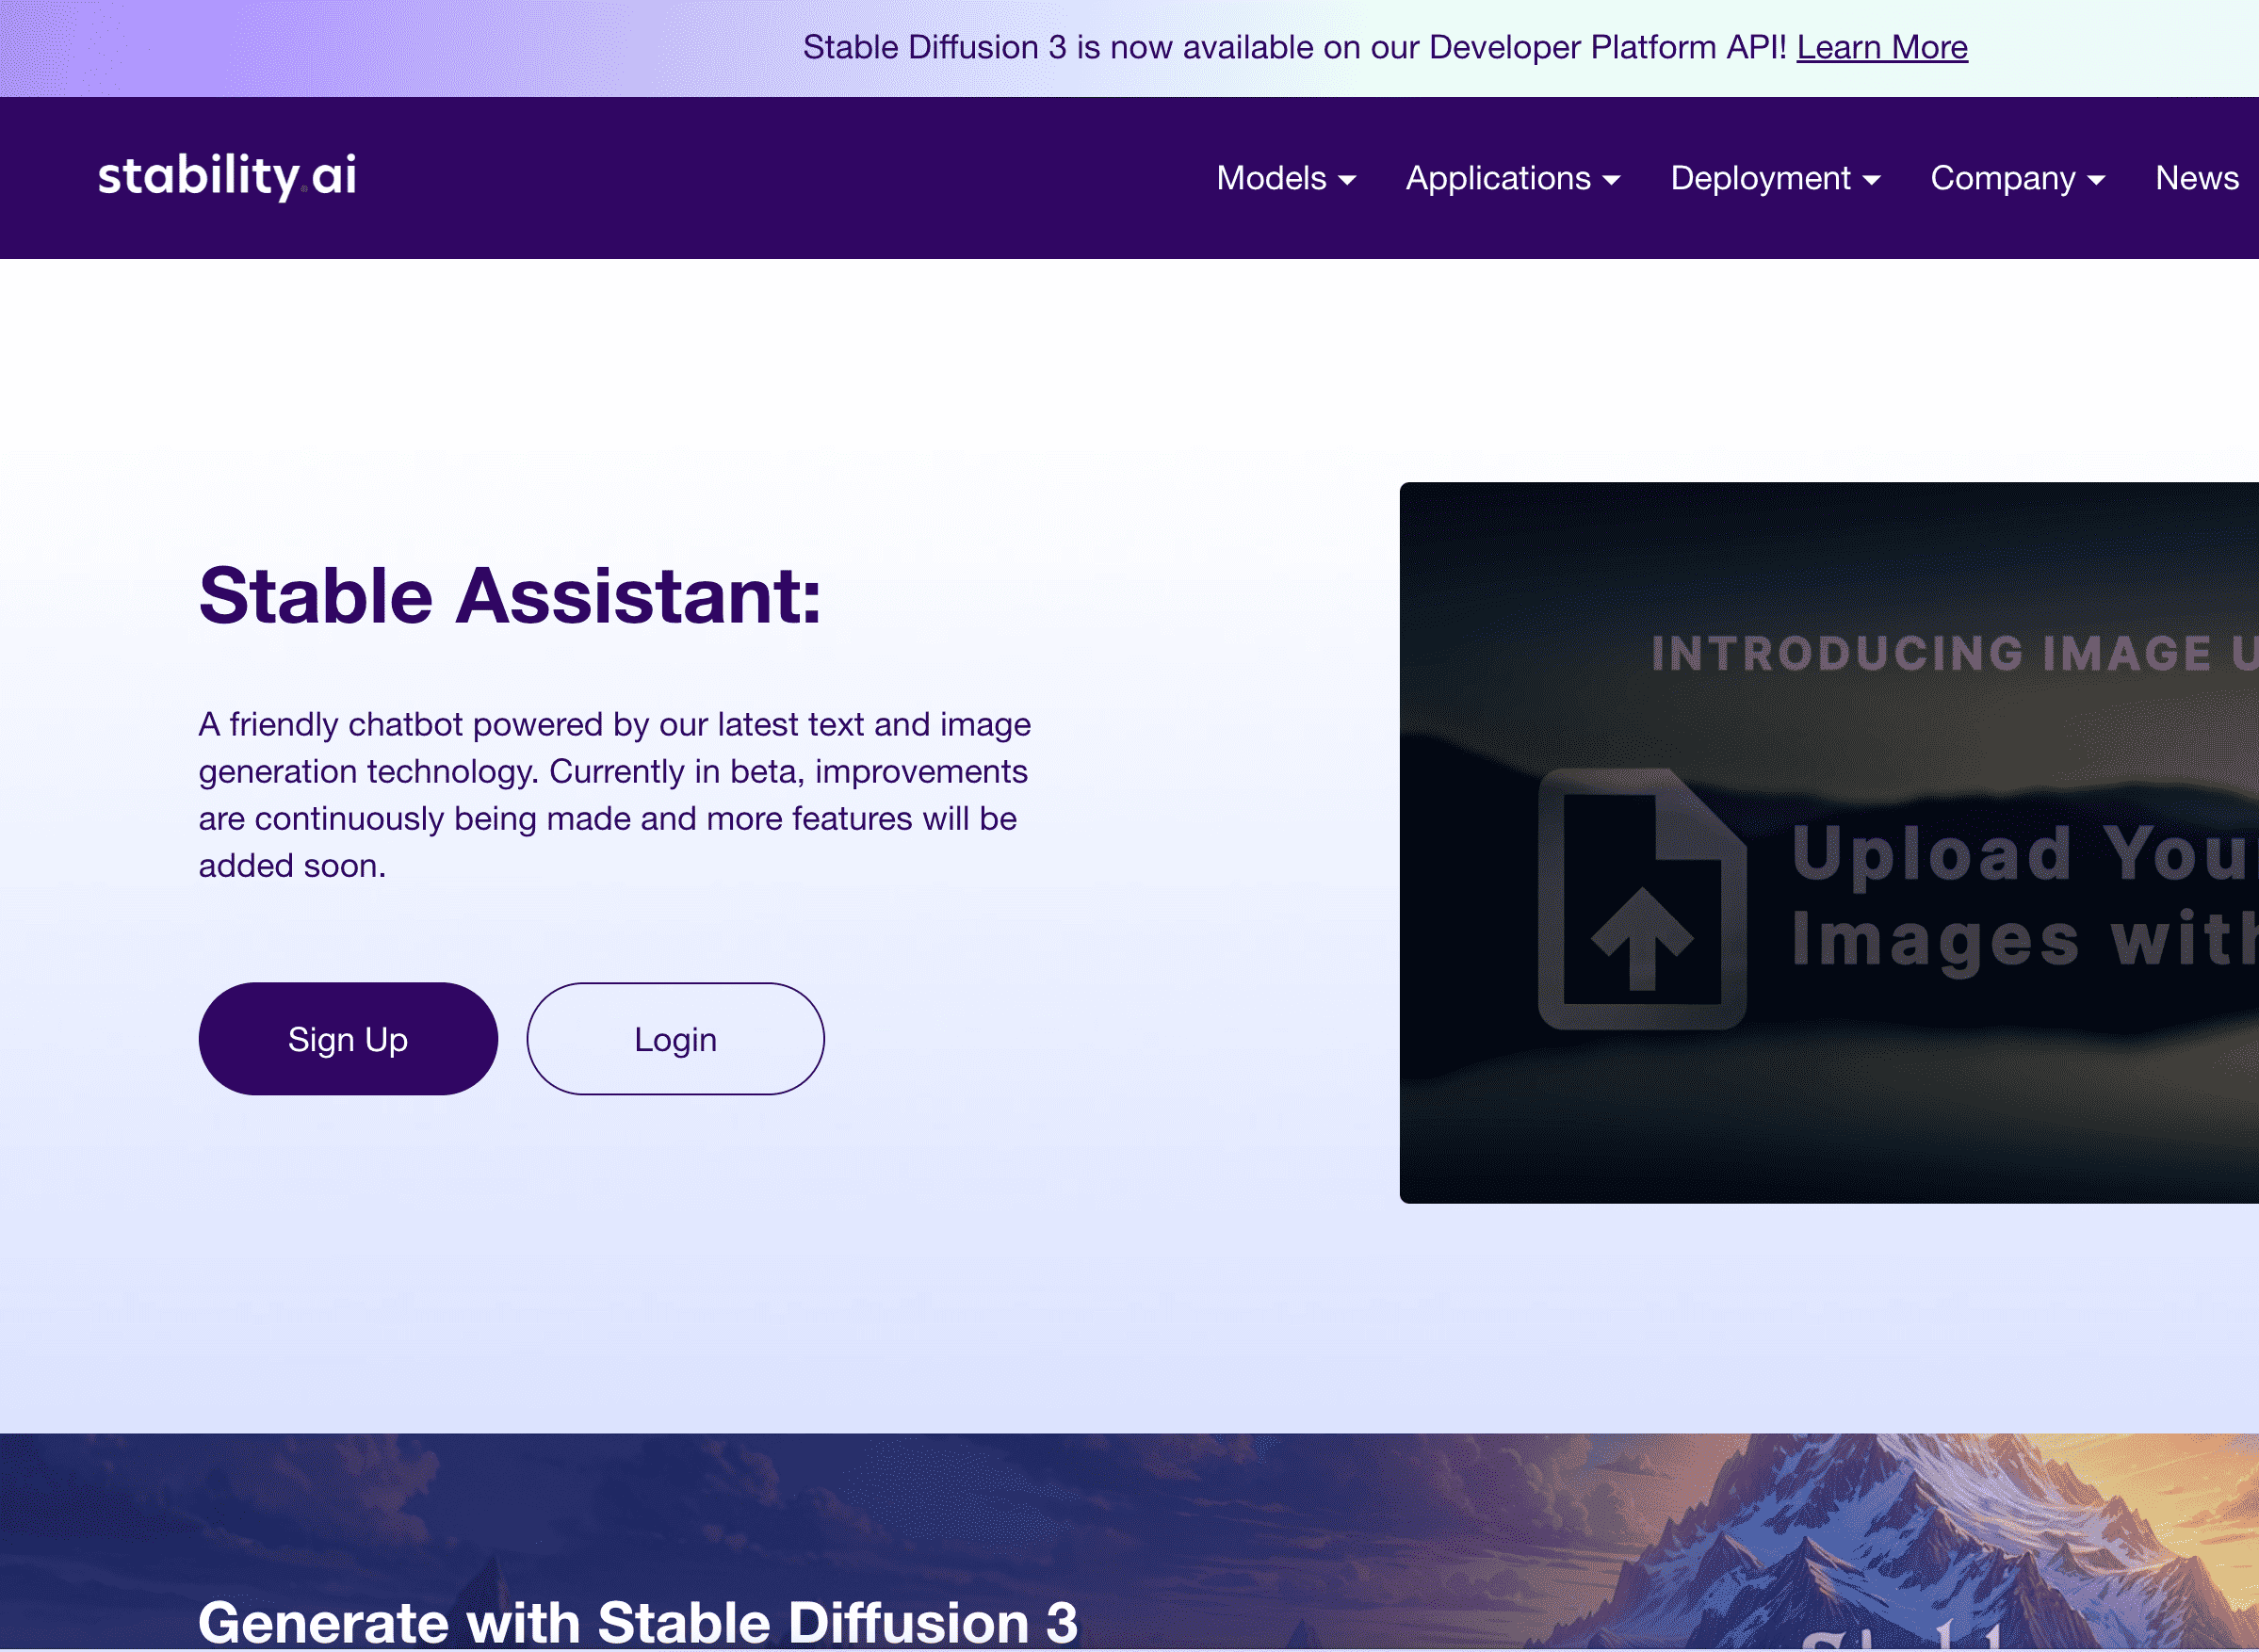Follow the Learn More link

tap(1881, 47)
